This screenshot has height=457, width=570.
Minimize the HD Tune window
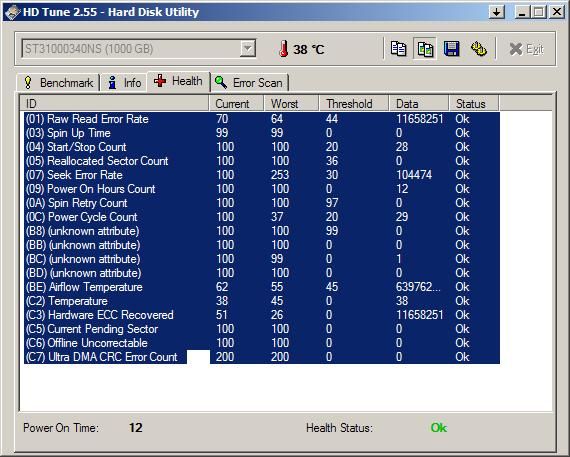tap(522, 12)
